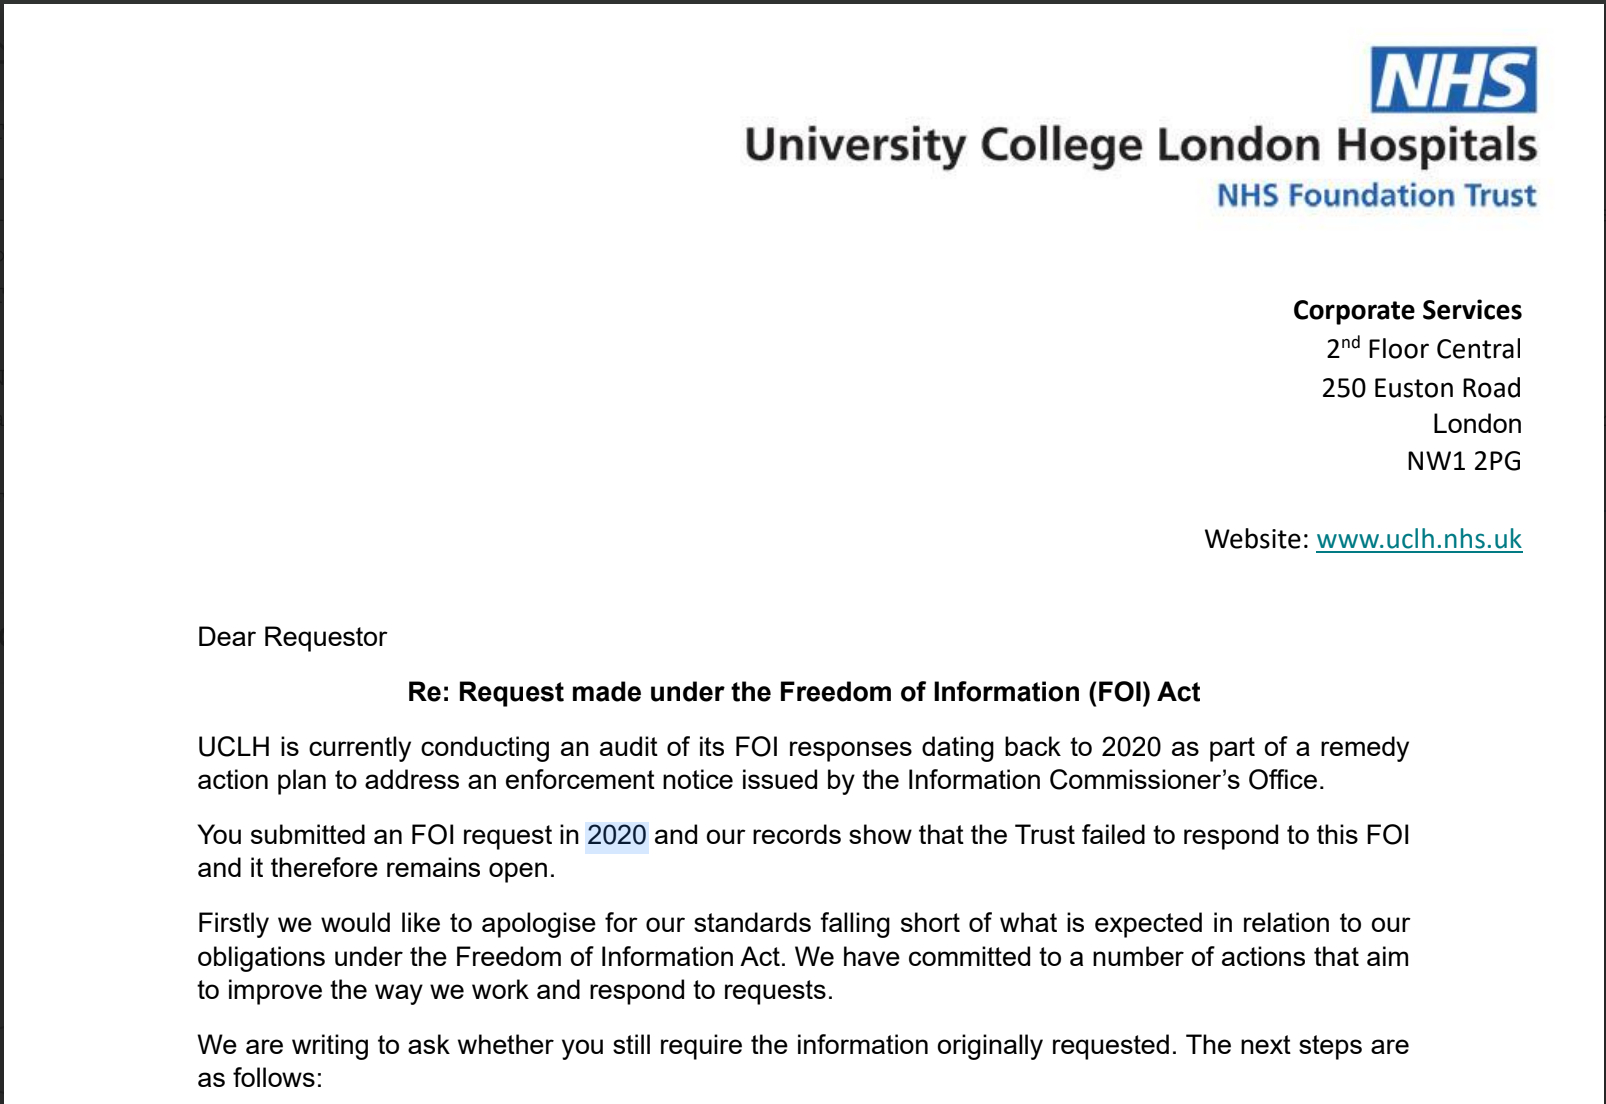Click the 250 Euston Road address line
Image resolution: width=1606 pixels, height=1104 pixels.
(1421, 388)
